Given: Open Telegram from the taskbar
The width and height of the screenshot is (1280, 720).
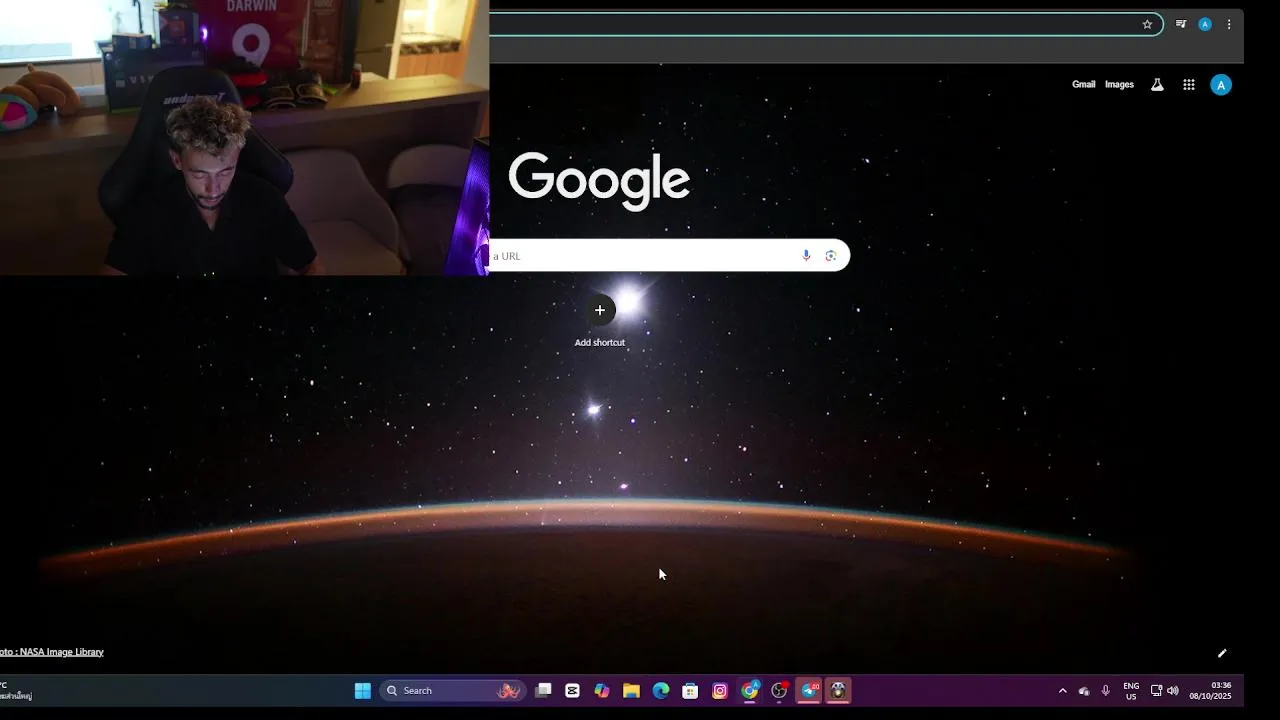Looking at the screenshot, I should click(809, 690).
